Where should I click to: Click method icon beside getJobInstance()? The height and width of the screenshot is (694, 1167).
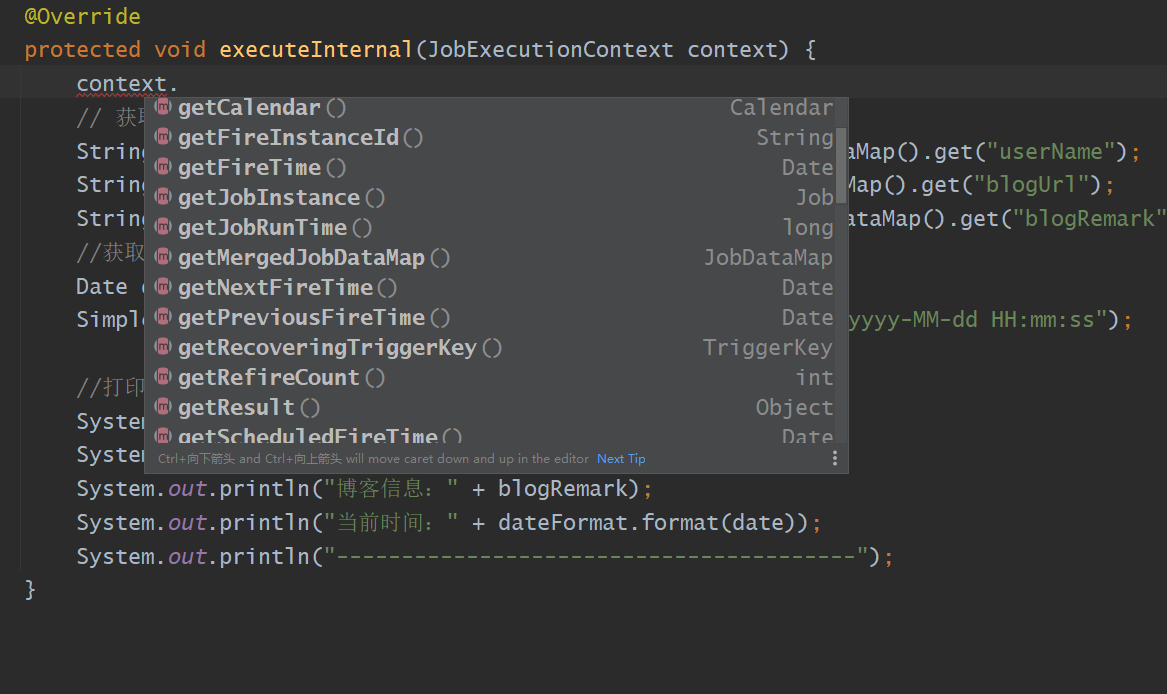(x=164, y=197)
